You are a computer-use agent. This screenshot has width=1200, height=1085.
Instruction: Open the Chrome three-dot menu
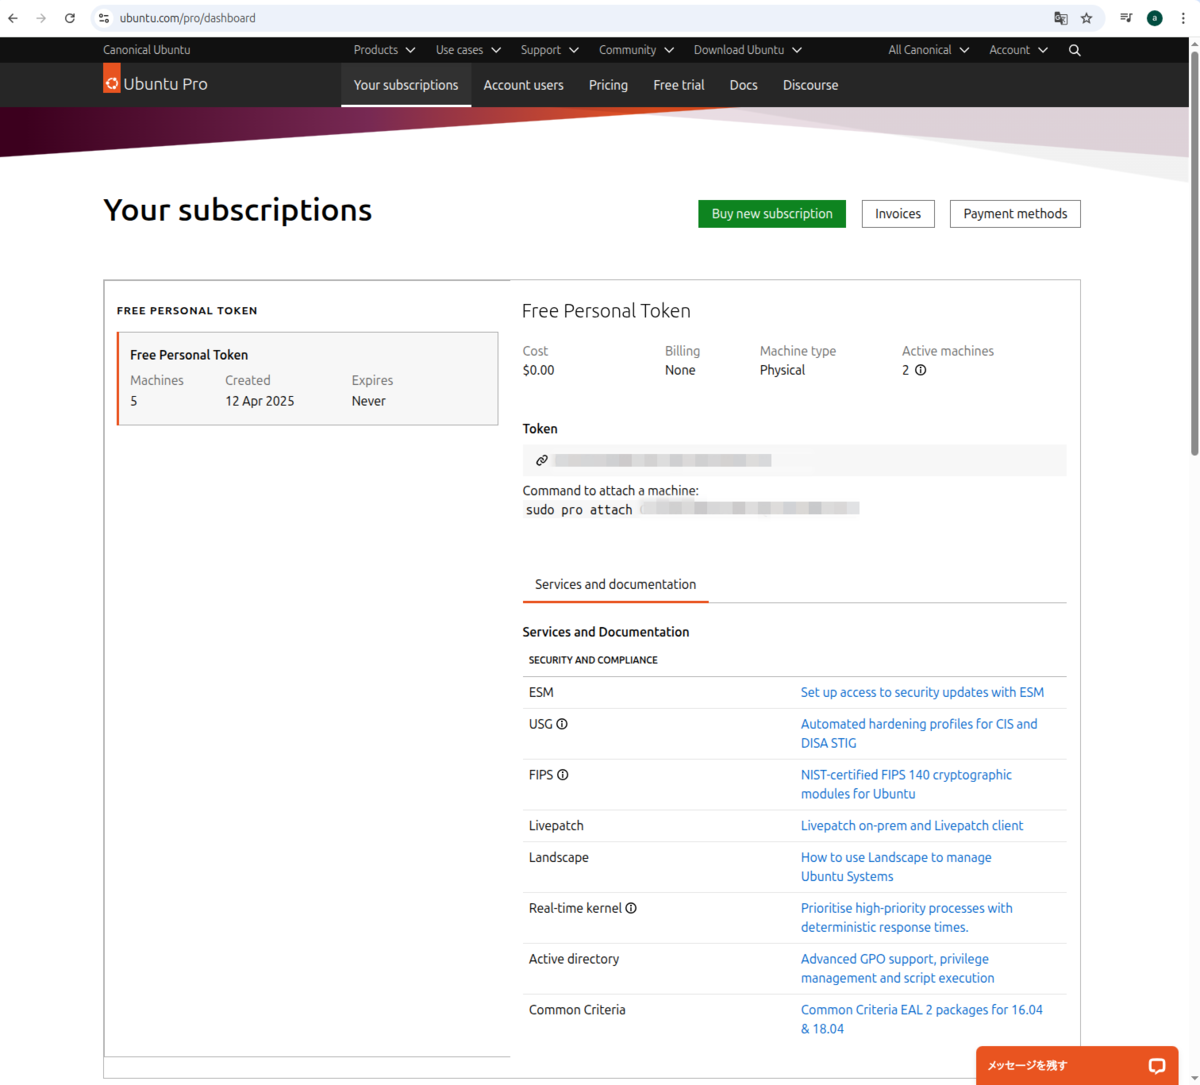[x=1183, y=18]
